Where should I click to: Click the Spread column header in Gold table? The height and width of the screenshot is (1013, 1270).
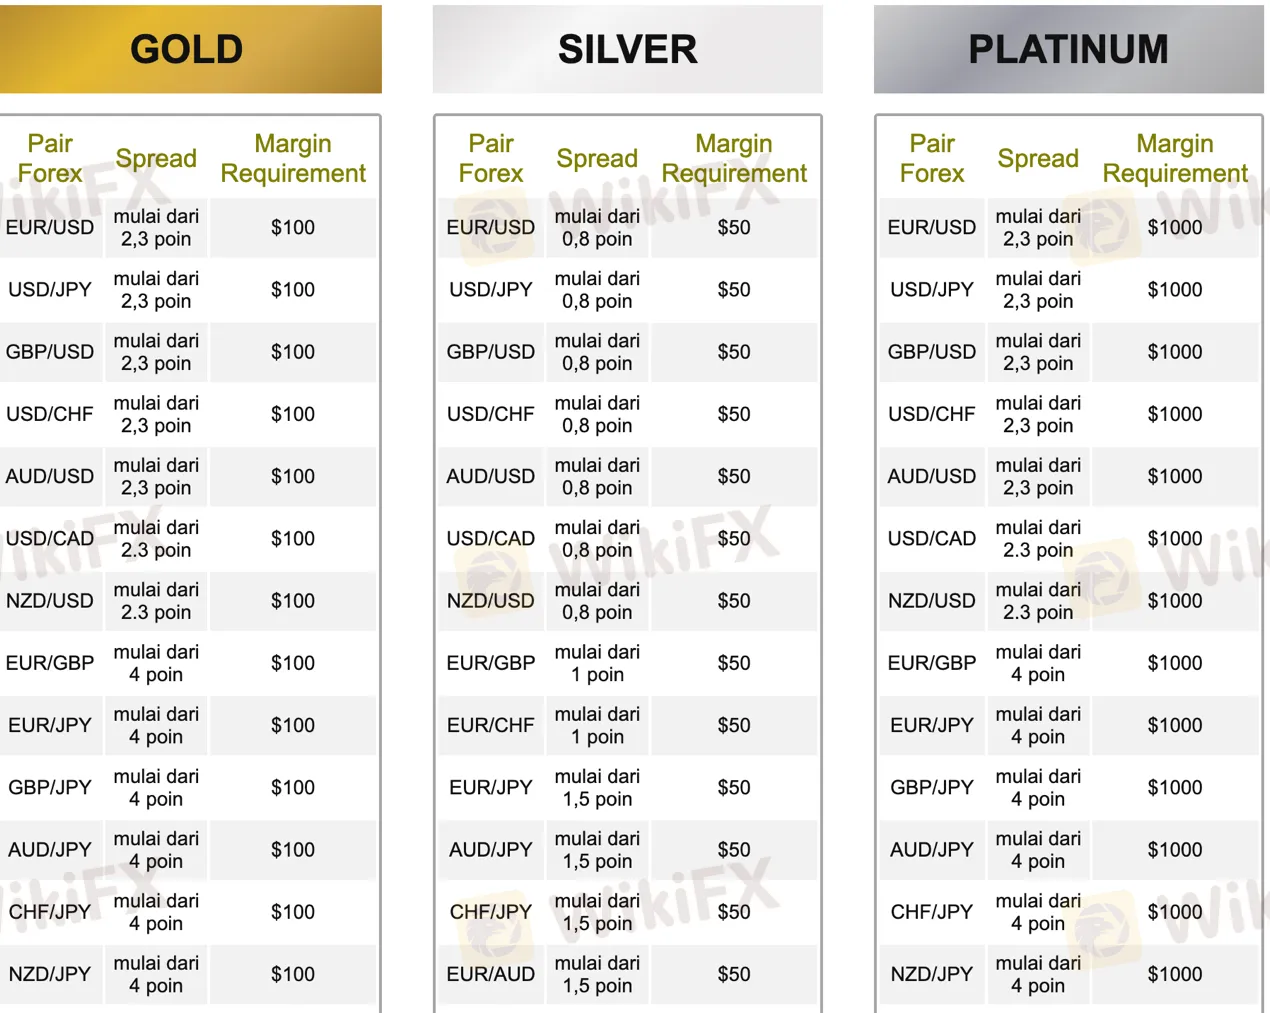click(156, 158)
